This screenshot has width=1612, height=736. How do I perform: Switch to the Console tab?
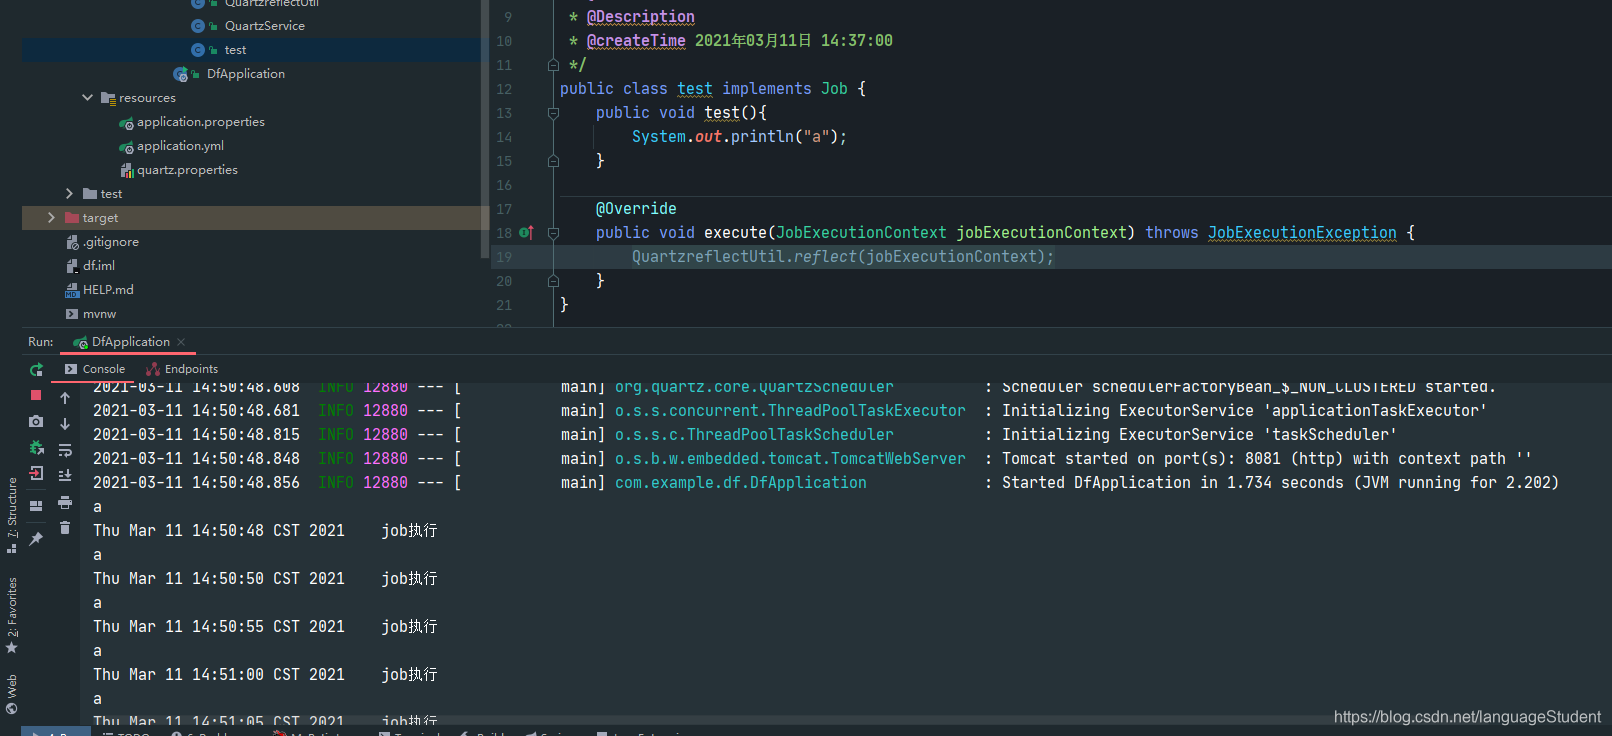click(95, 369)
